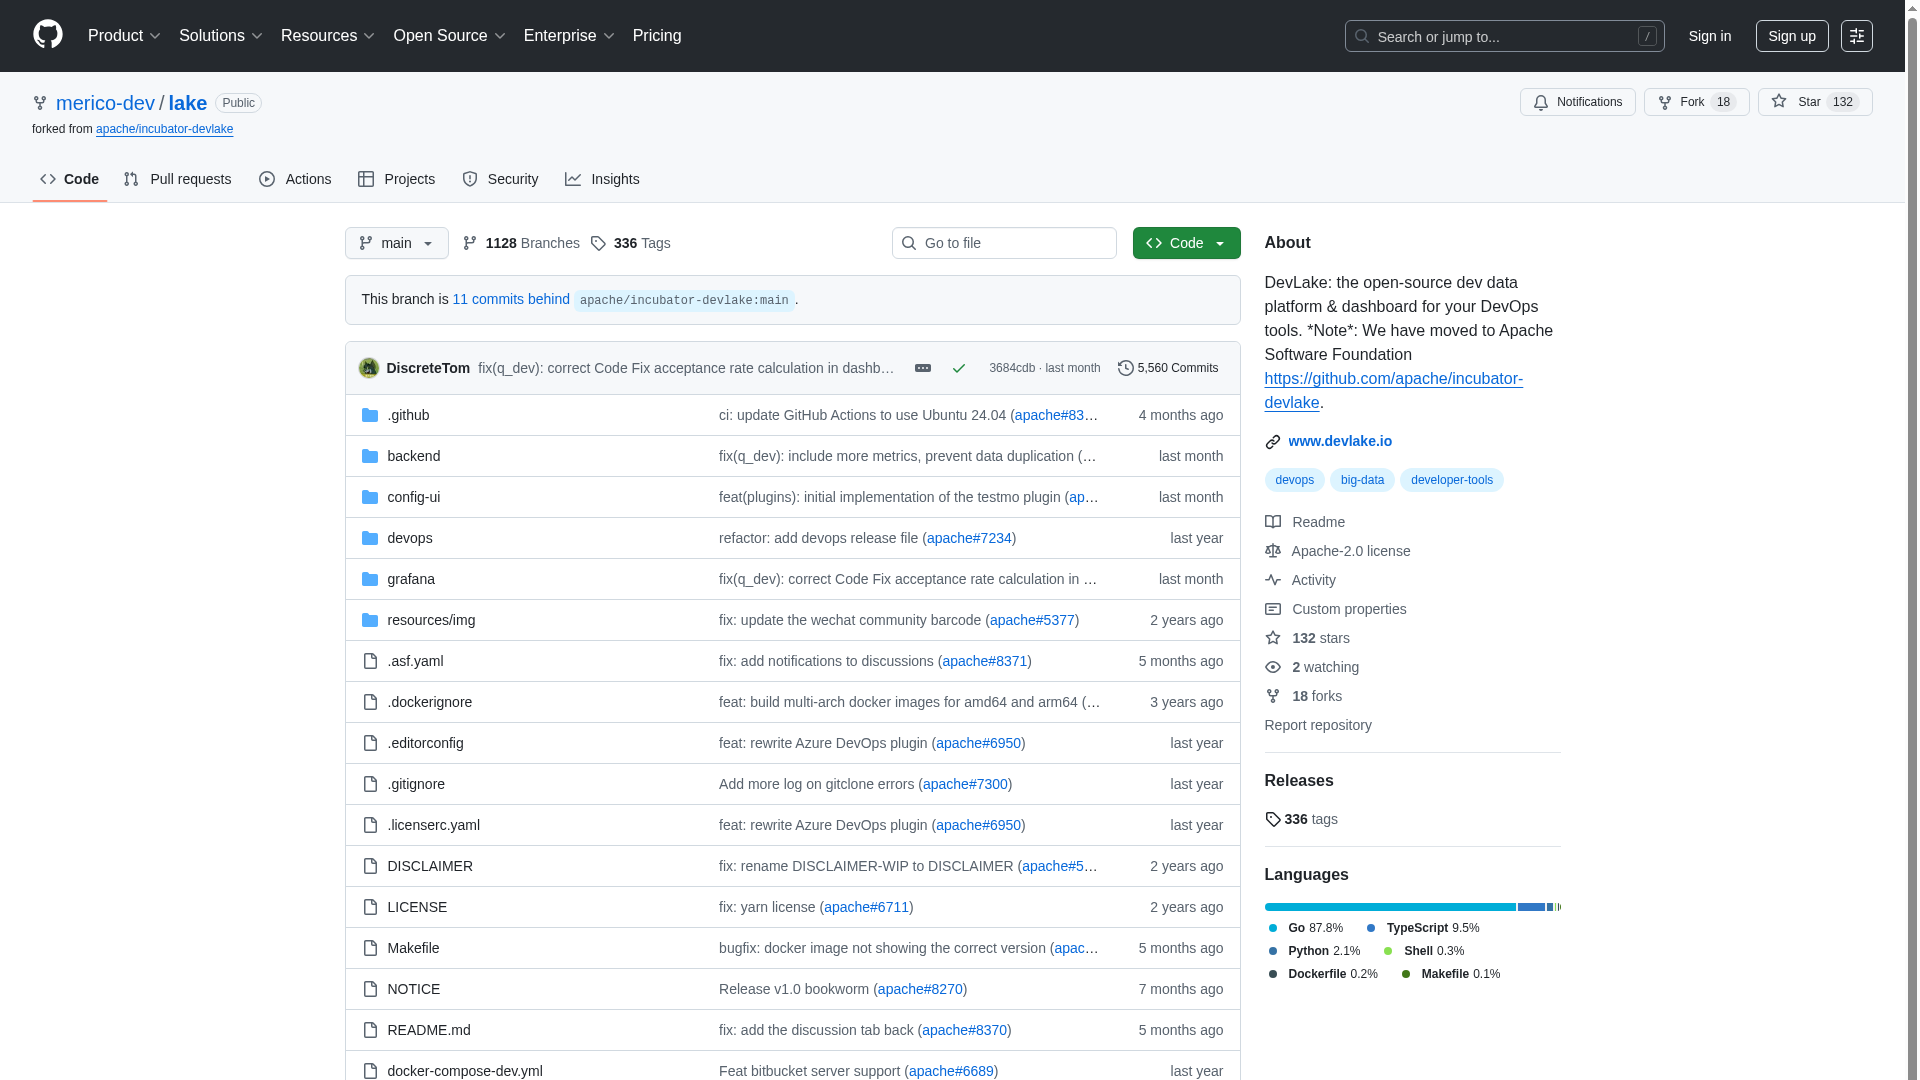Click the Go language bar segment
1920x1080 pixels.
pyautogui.click(x=1390, y=907)
